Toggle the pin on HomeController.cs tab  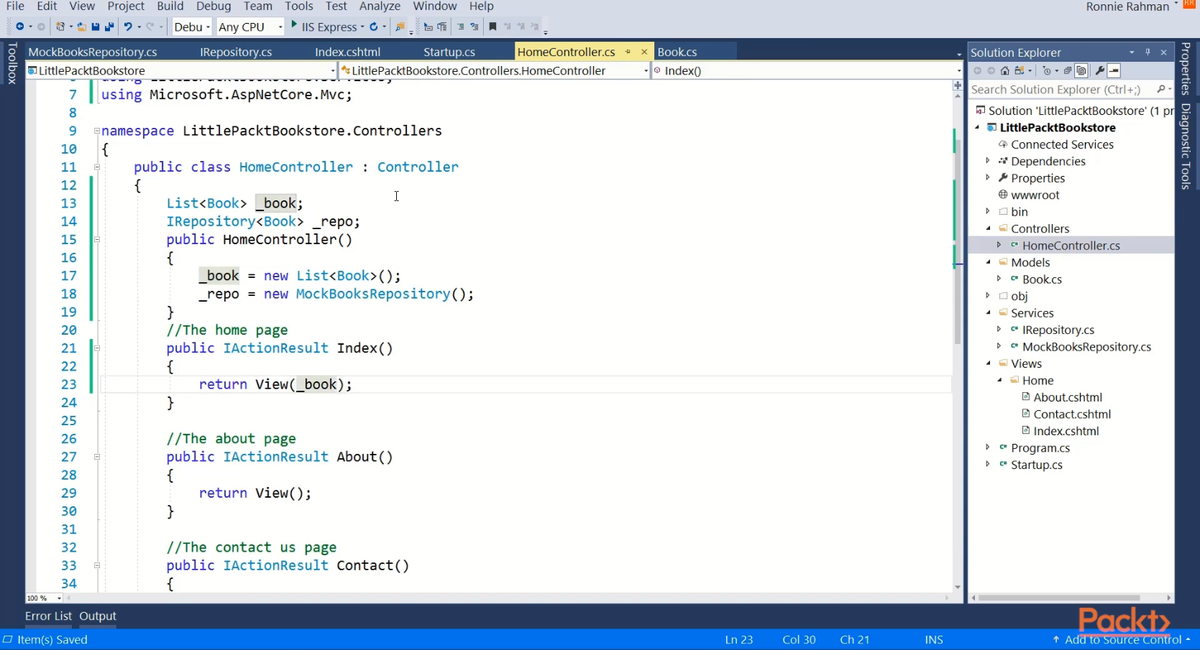click(628, 51)
